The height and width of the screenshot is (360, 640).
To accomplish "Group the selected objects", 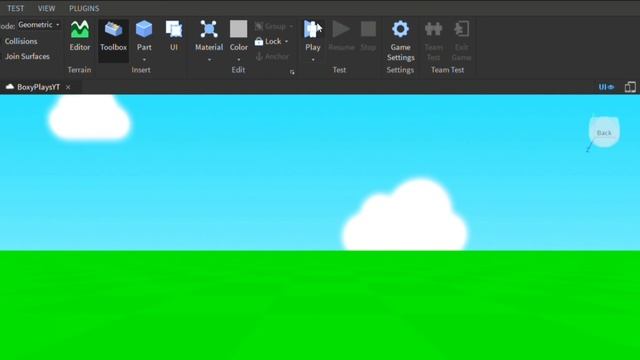I will (x=270, y=27).
